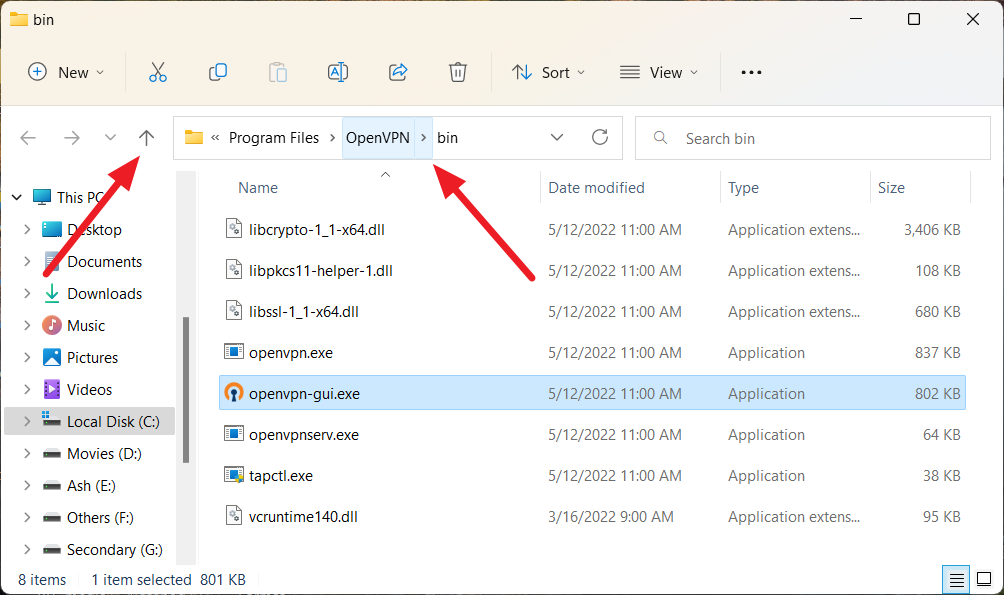Collapse the This PC tree entry
This screenshot has height=595, width=1004.
click(16, 197)
